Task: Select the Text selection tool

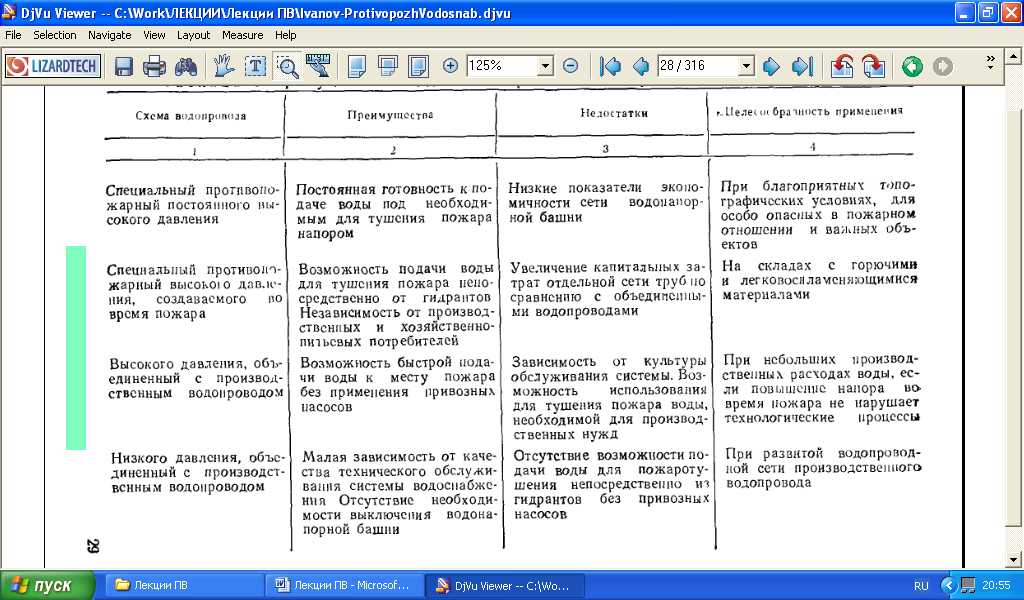Action: pyautogui.click(x=255, y=66)
